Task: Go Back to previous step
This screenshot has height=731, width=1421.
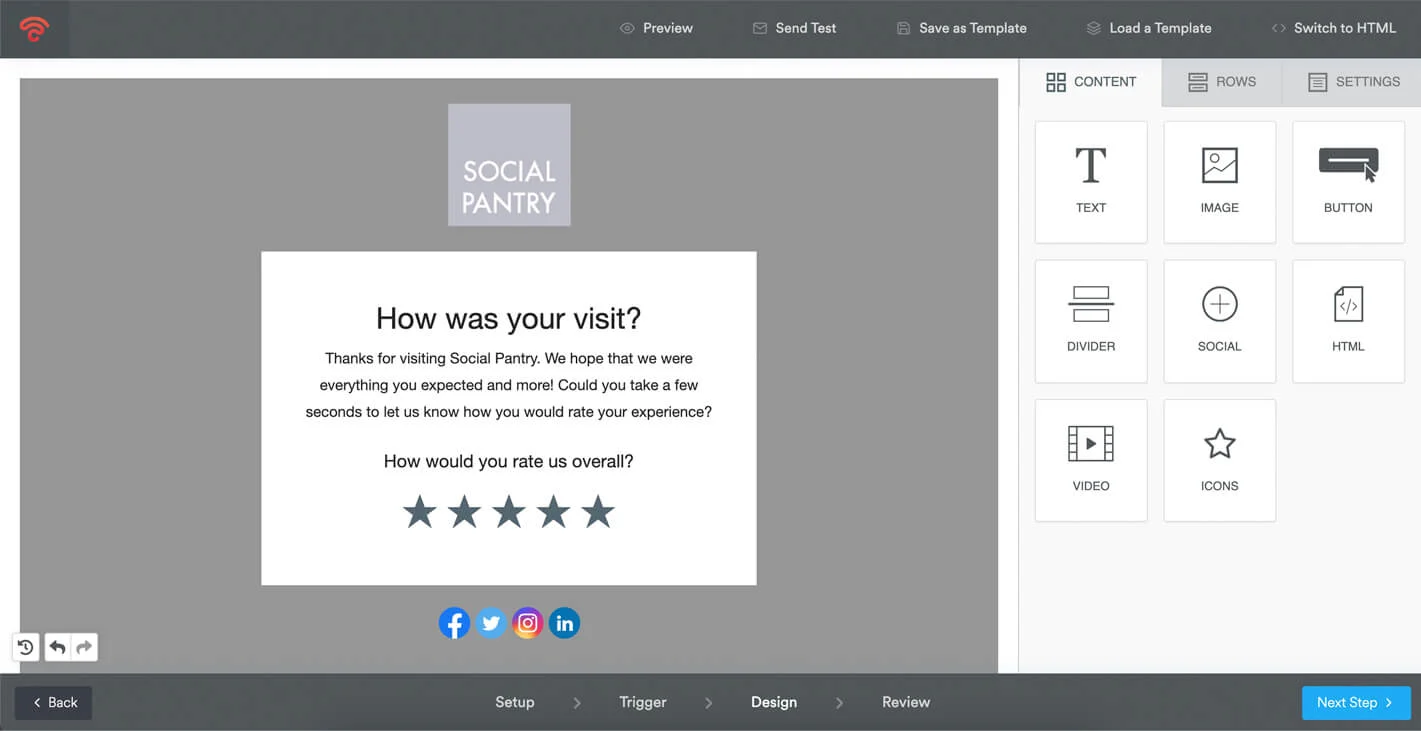Action: tap(54, 702)
